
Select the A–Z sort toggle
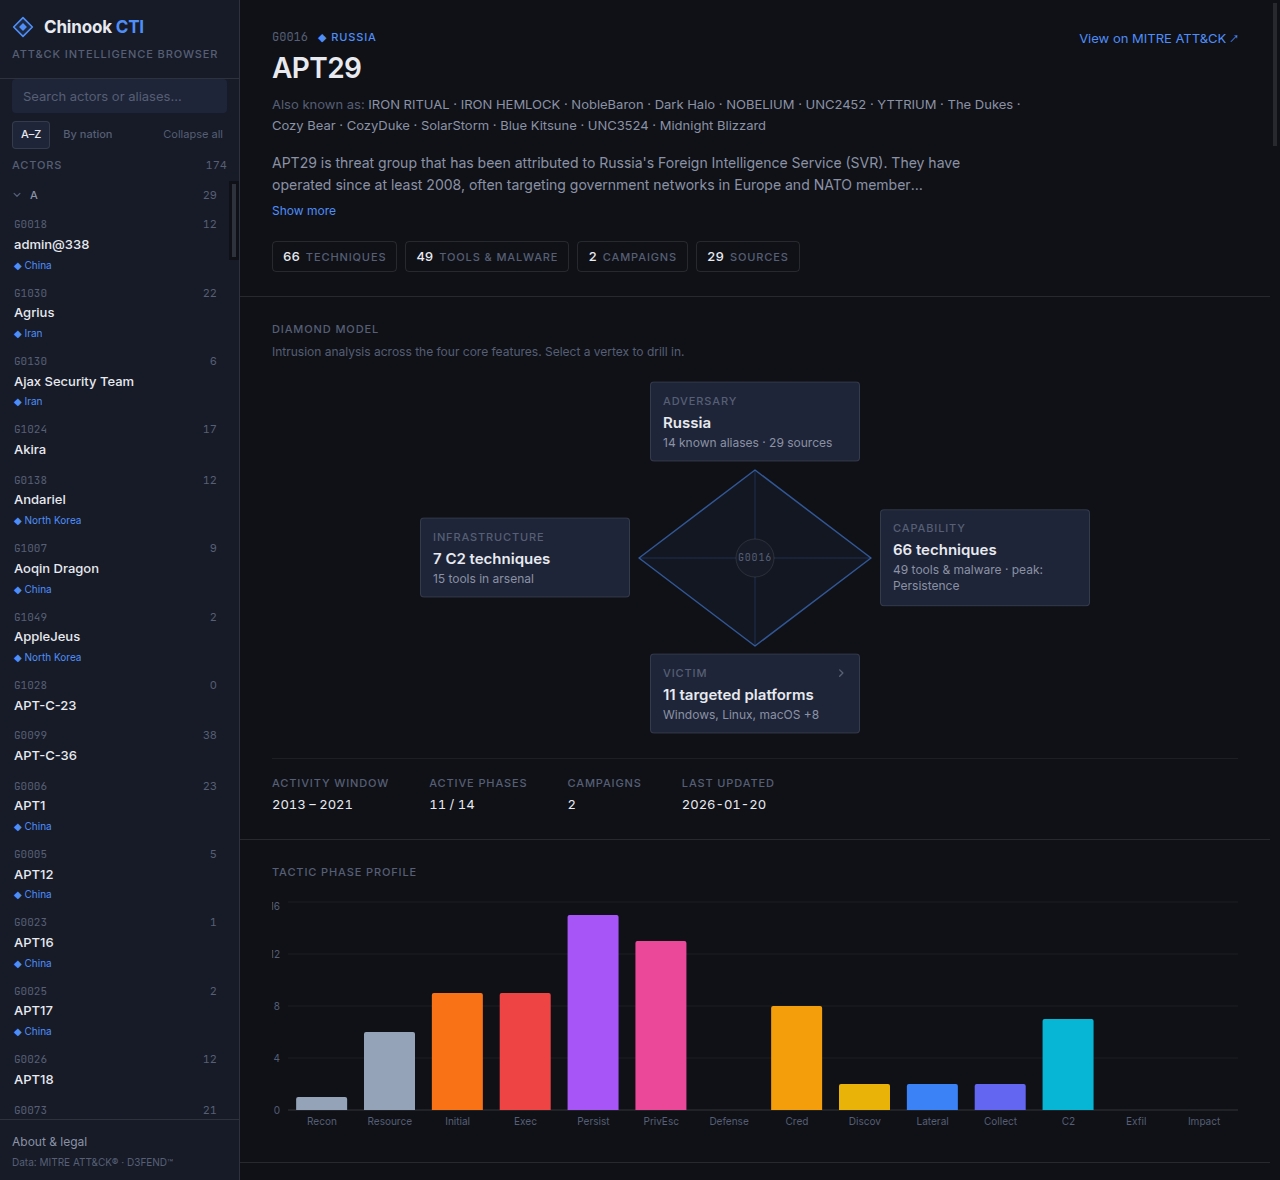click(31, 134)
